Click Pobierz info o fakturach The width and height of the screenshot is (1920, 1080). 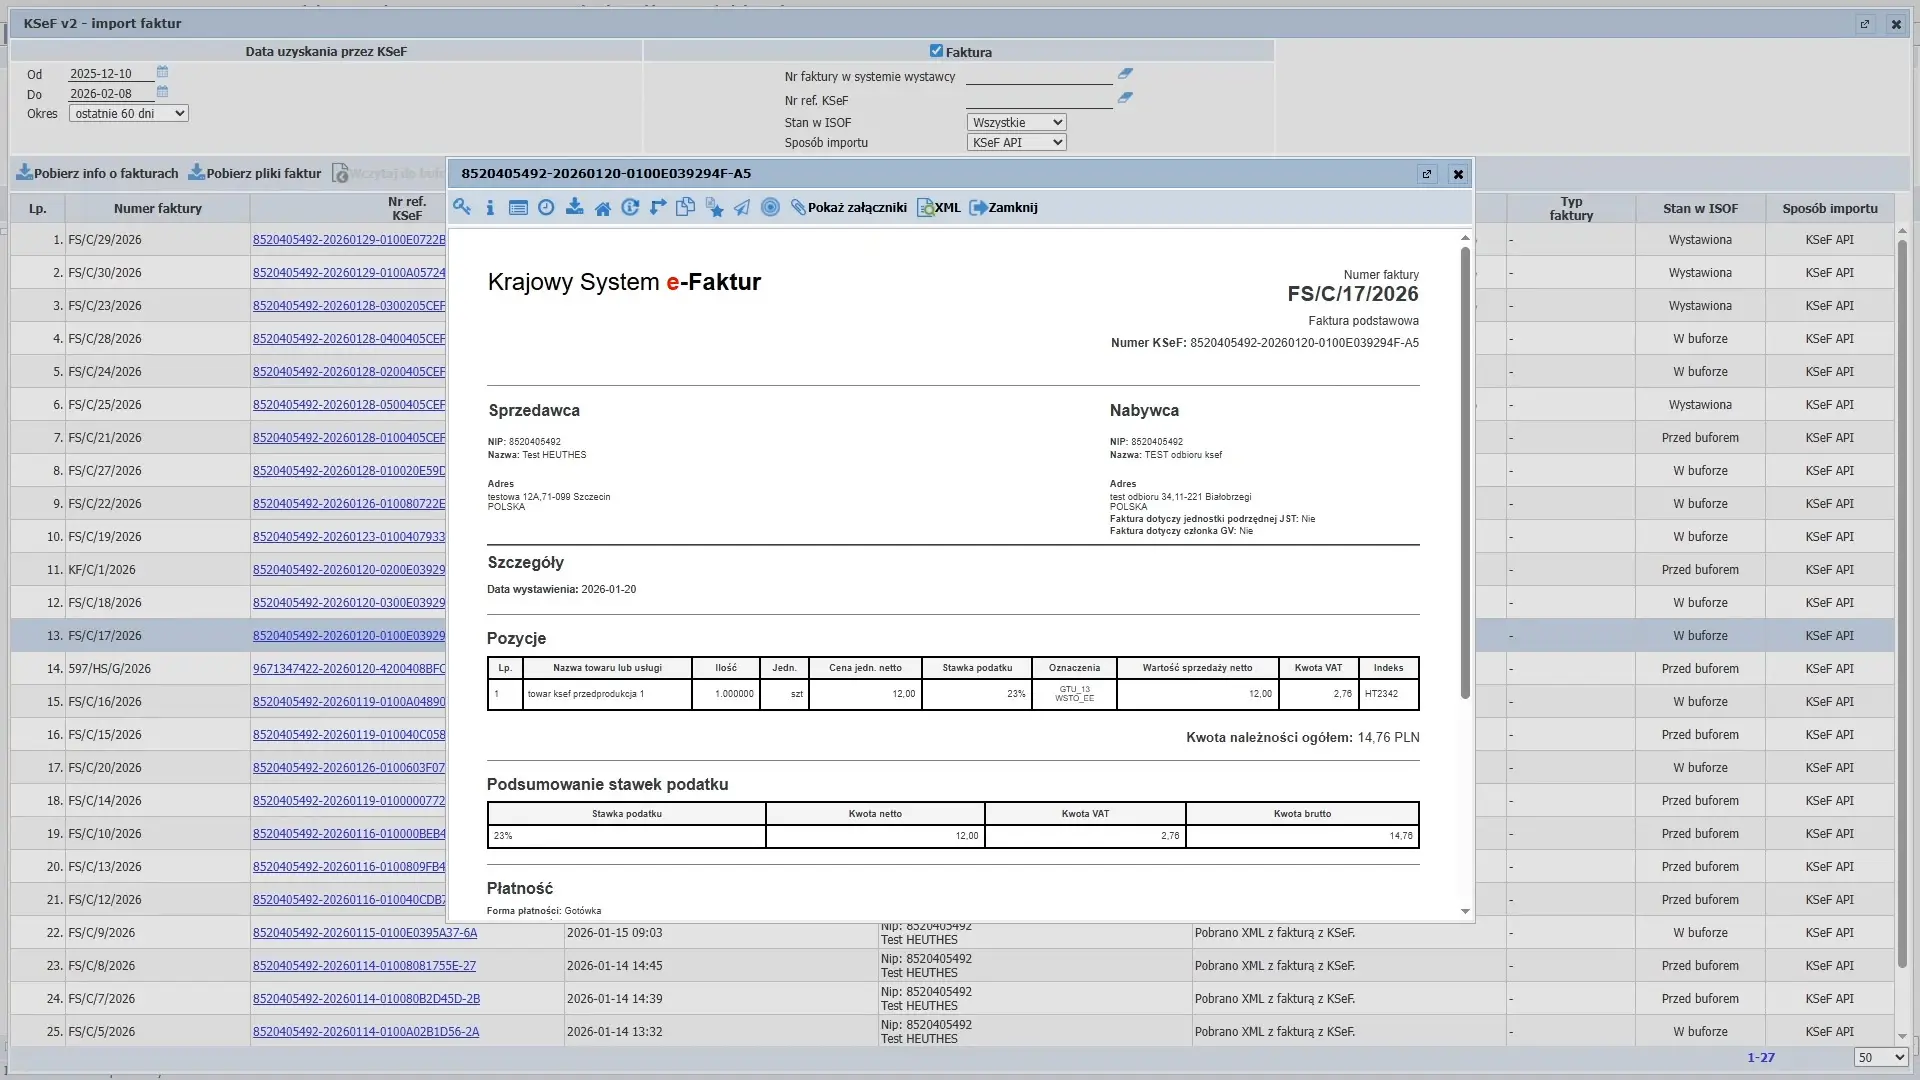(x=97, y=173)
